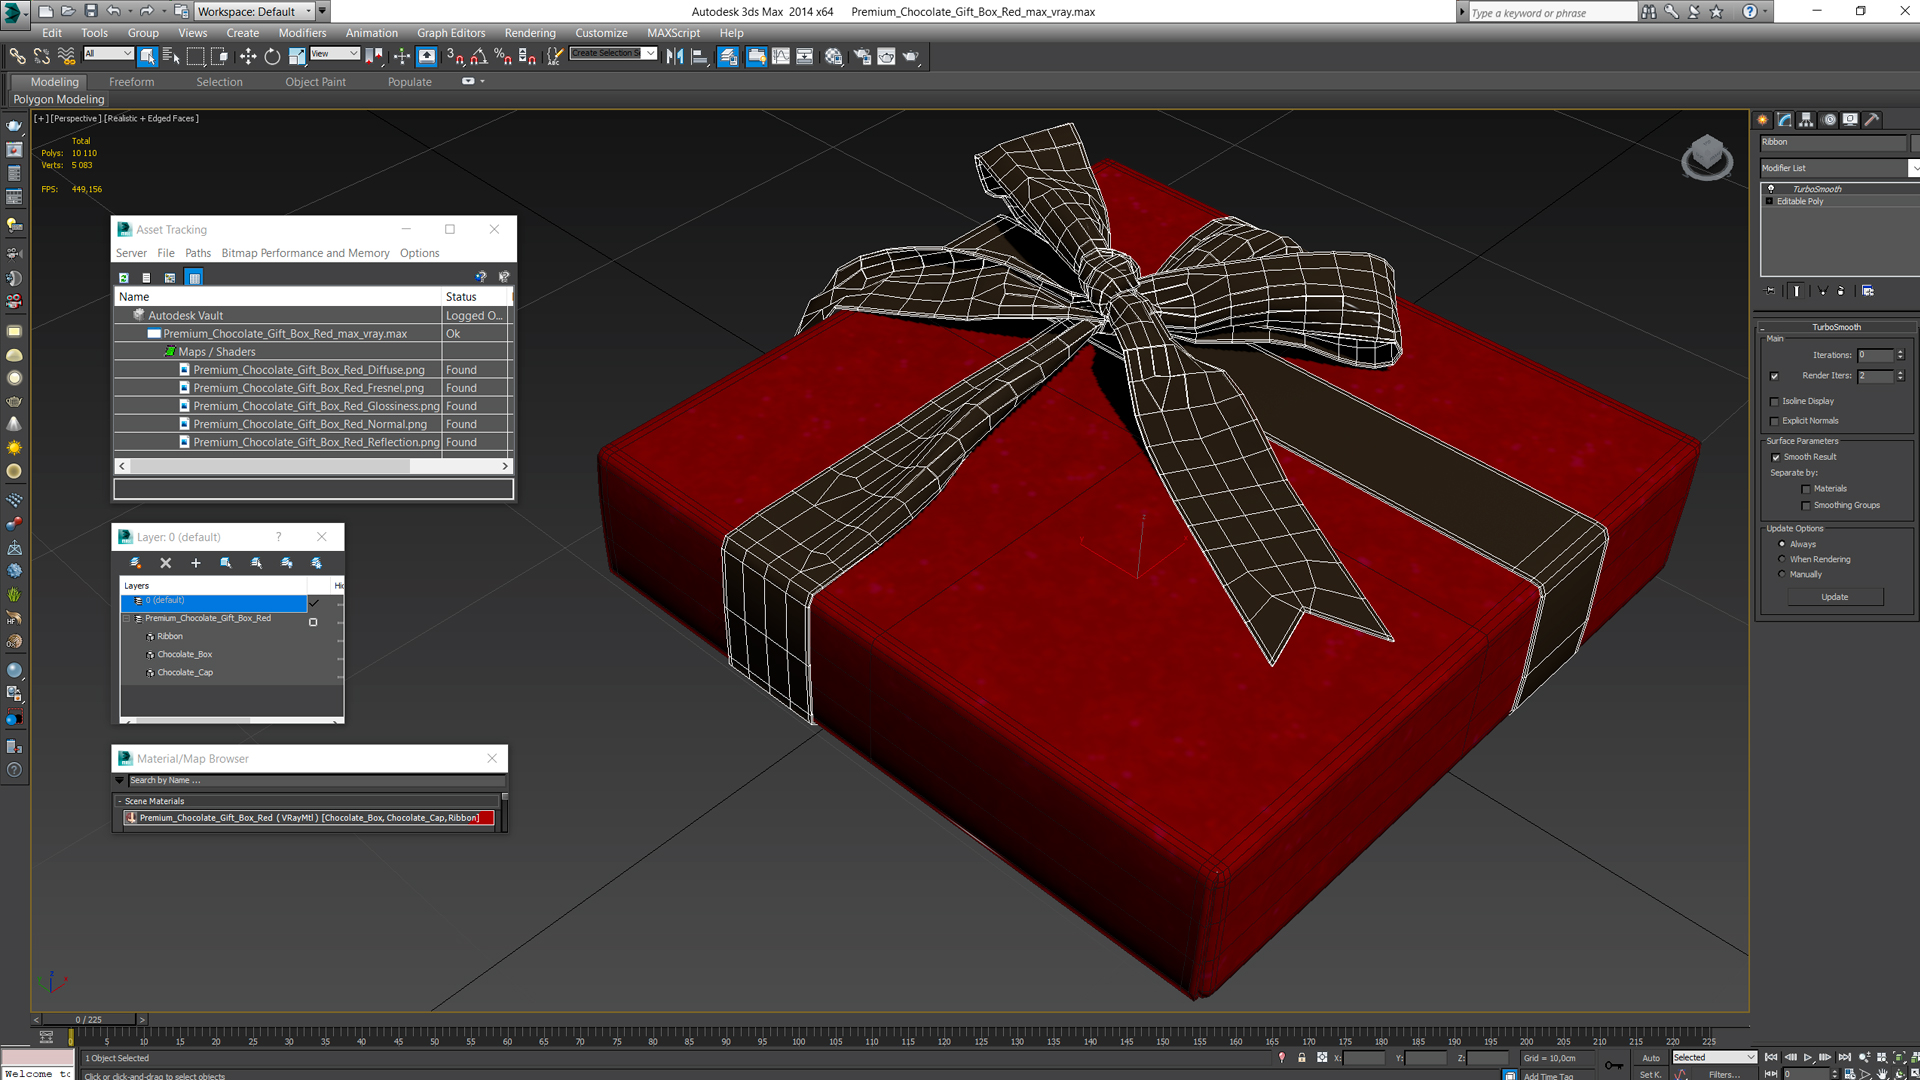Enable Explicit Normals checkbox
The height and width of the screenshot is (1080, 1920).
point(1774,421)
